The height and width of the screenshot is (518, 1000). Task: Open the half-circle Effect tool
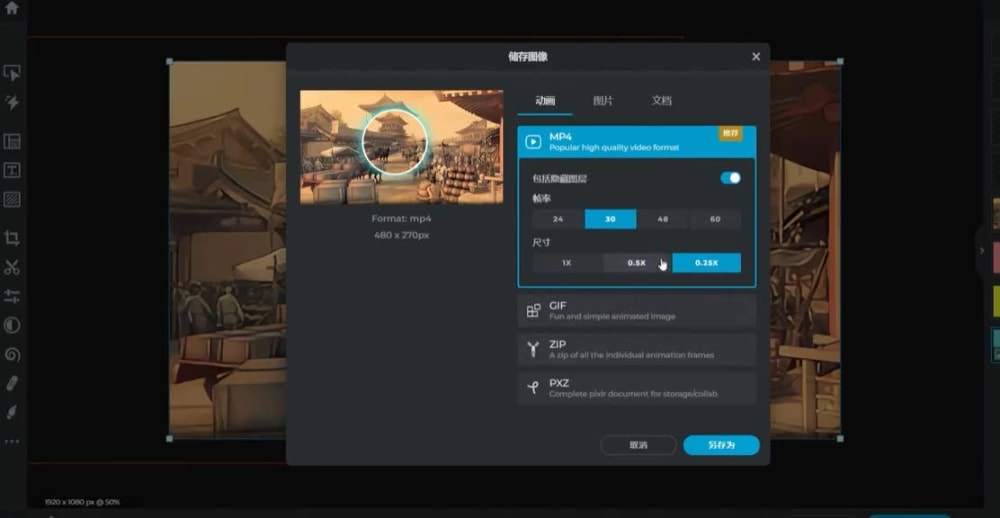11,325
